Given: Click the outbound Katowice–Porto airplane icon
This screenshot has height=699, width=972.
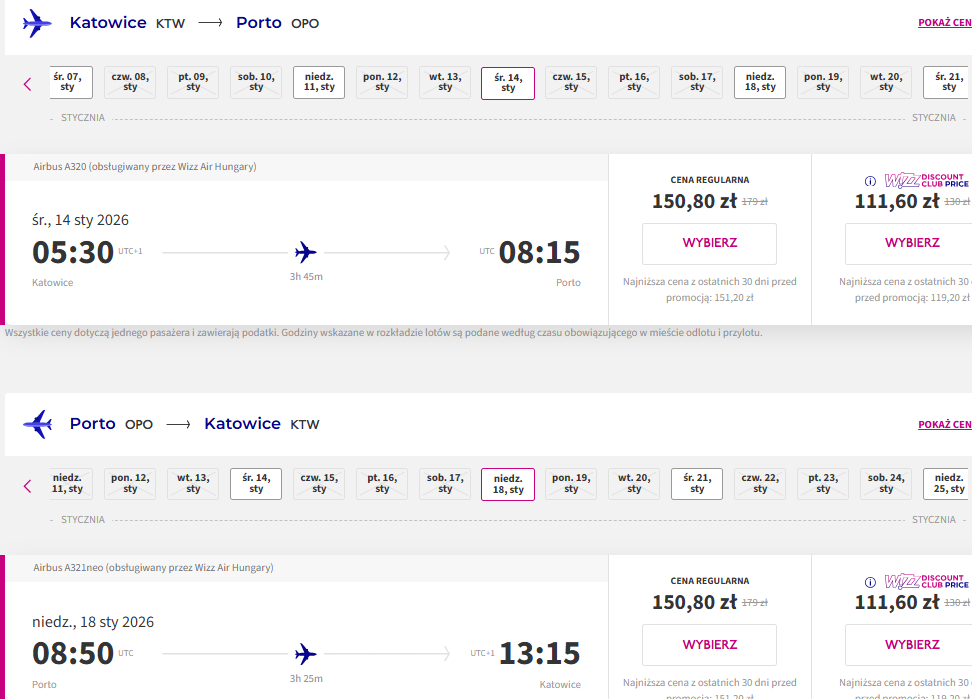Looking at the screenshot, I should [37, 24].
